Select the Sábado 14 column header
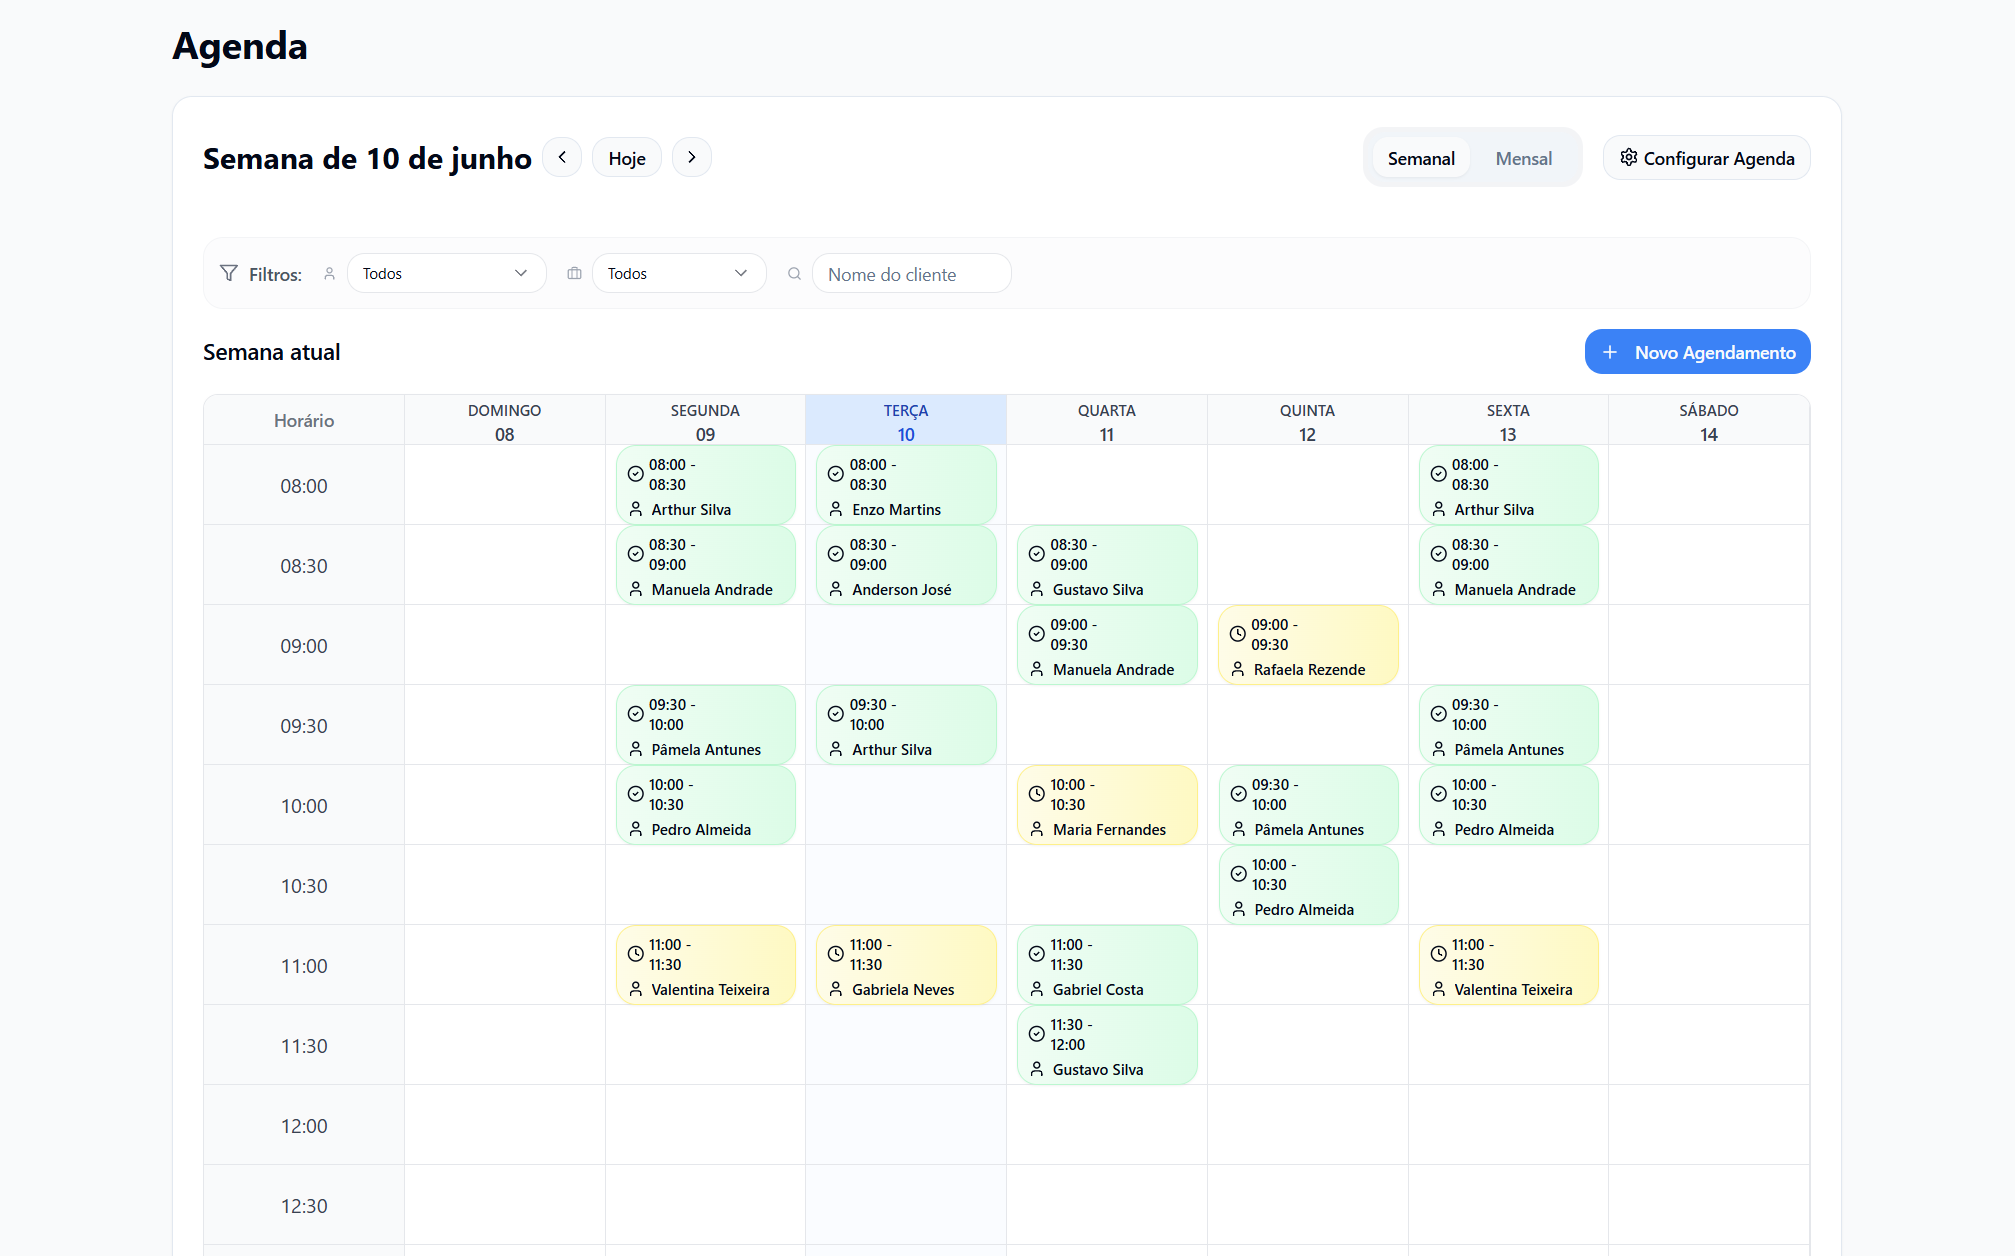Screen dimensions: 2015x1256 (x=1708, y=421)
